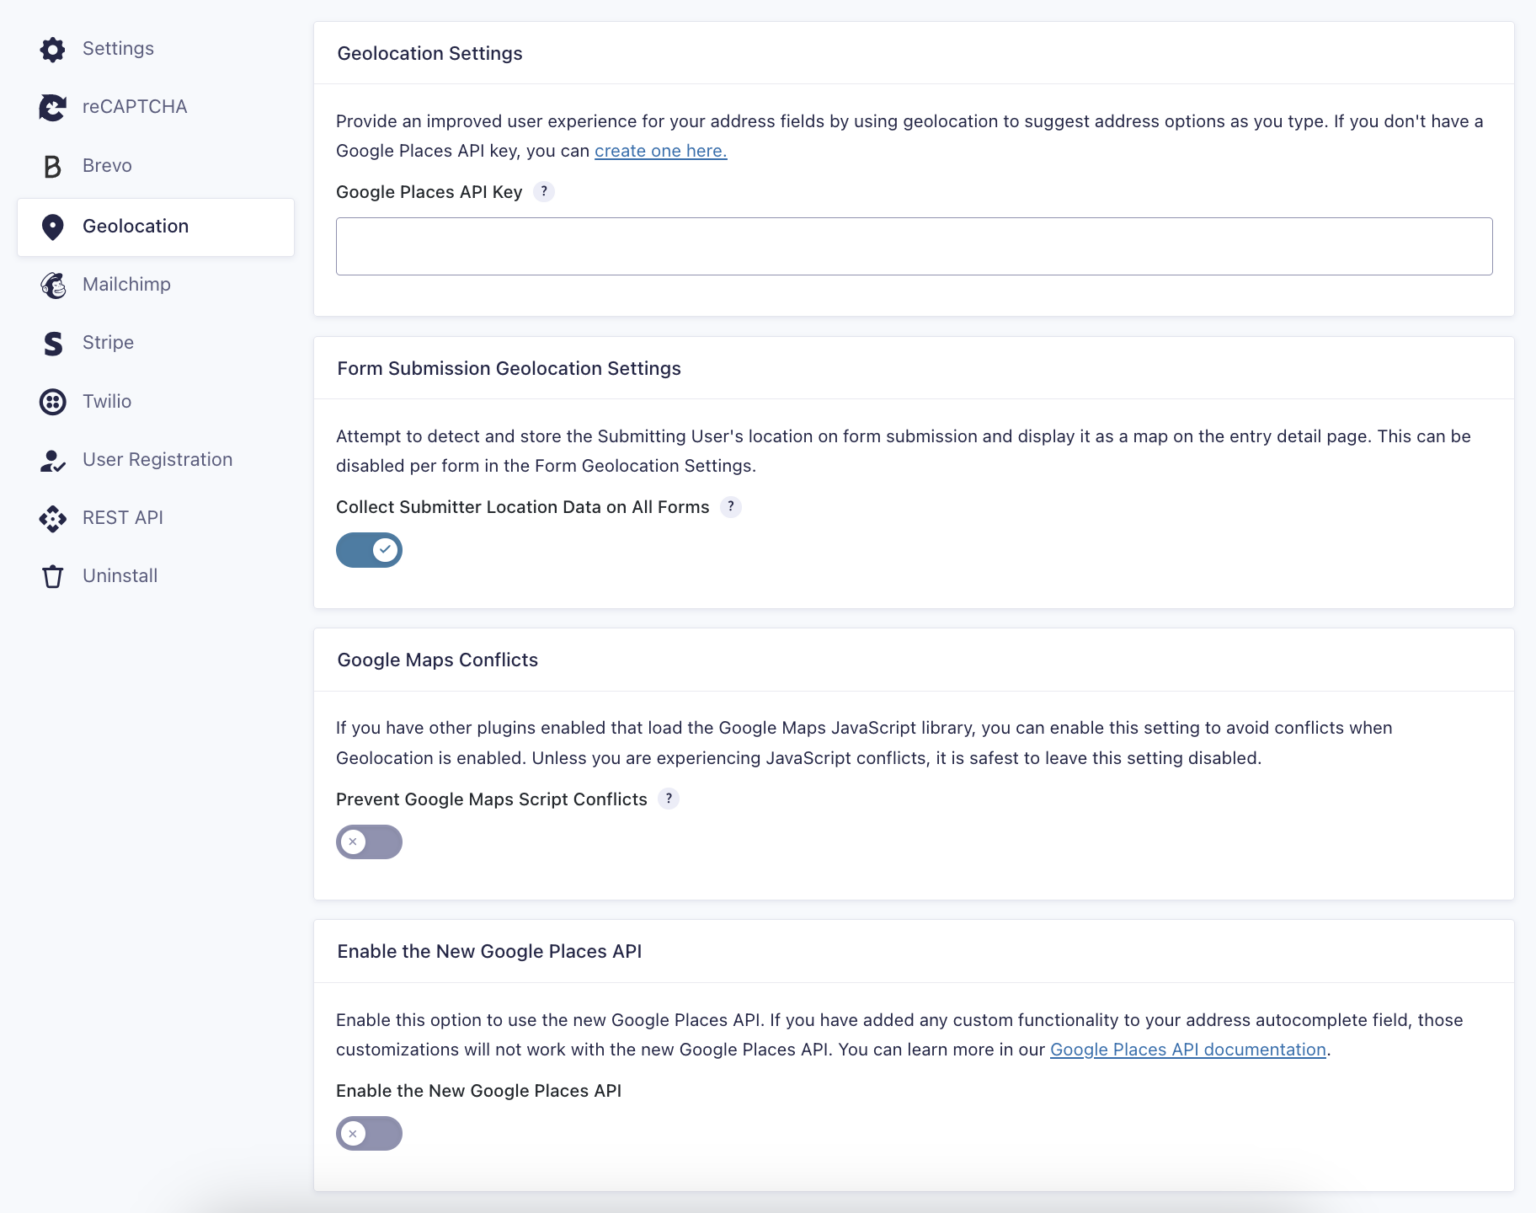Open help tooltip for Collect Submitter Location Data
Viewport: 1536px width, 1213px height.
pos(731,507)
